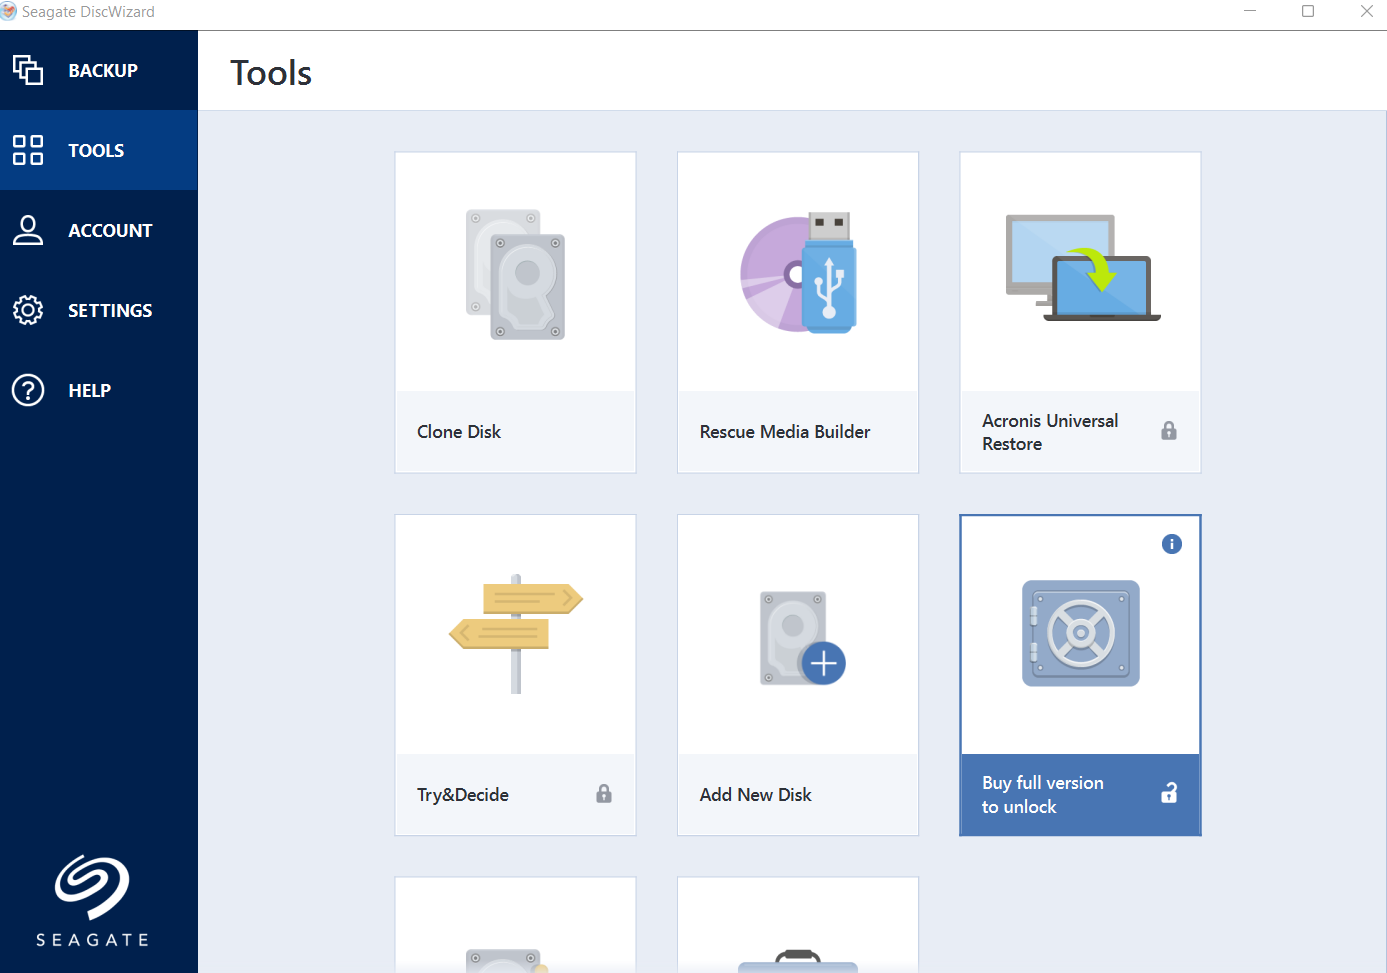1387x973 pixels.
Task: Launch Rescue Media Builder USB disc icon
Action: [799, 273]
